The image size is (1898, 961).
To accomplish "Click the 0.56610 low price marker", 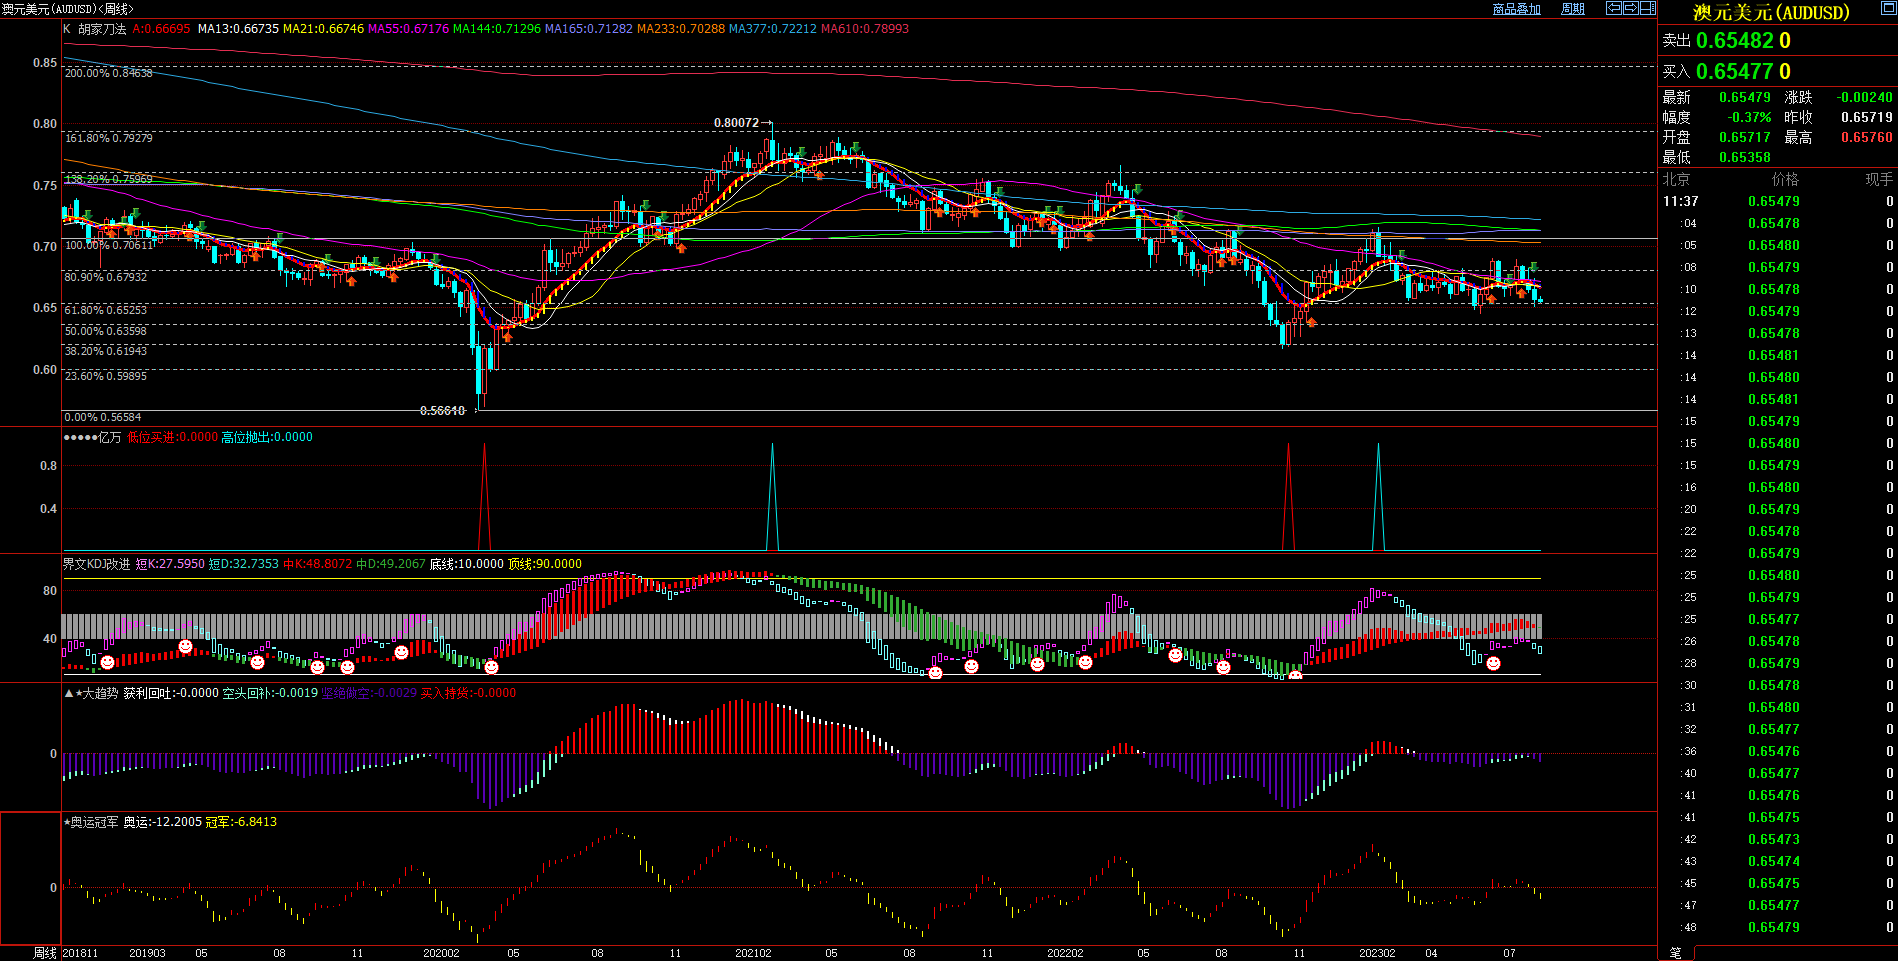I will [x=442, y=411].
